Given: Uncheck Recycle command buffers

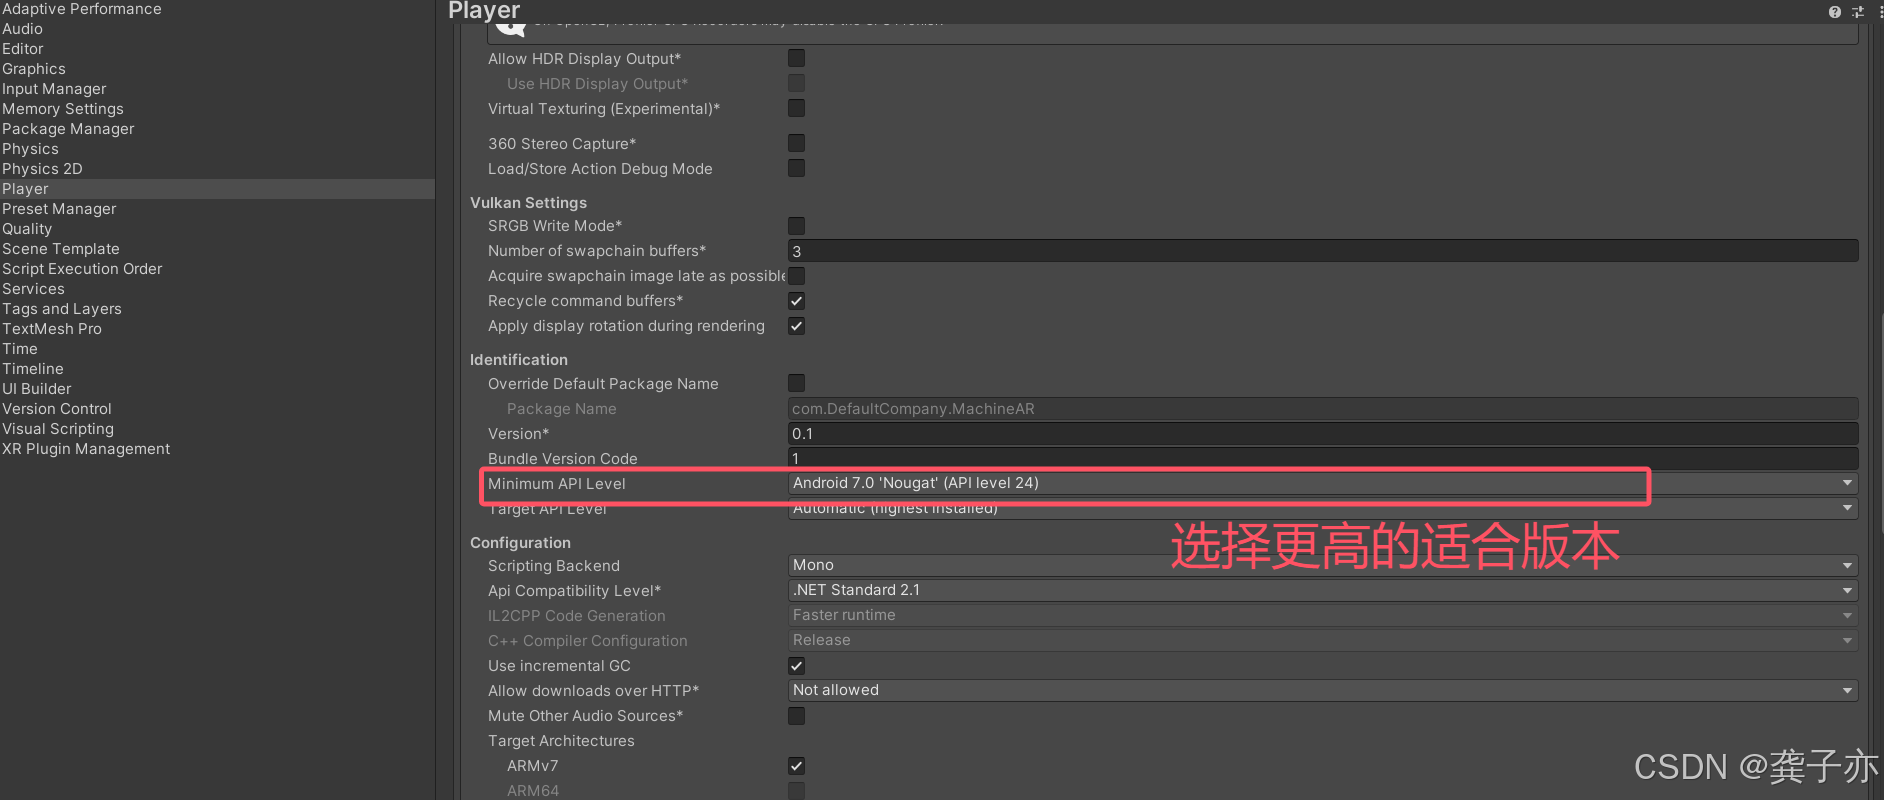Looking at the screenshot, I should click(796, 301).
